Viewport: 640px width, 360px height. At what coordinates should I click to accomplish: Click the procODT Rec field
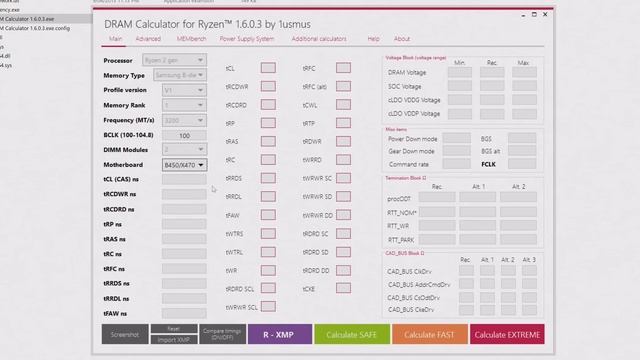(x=437, y=198)
